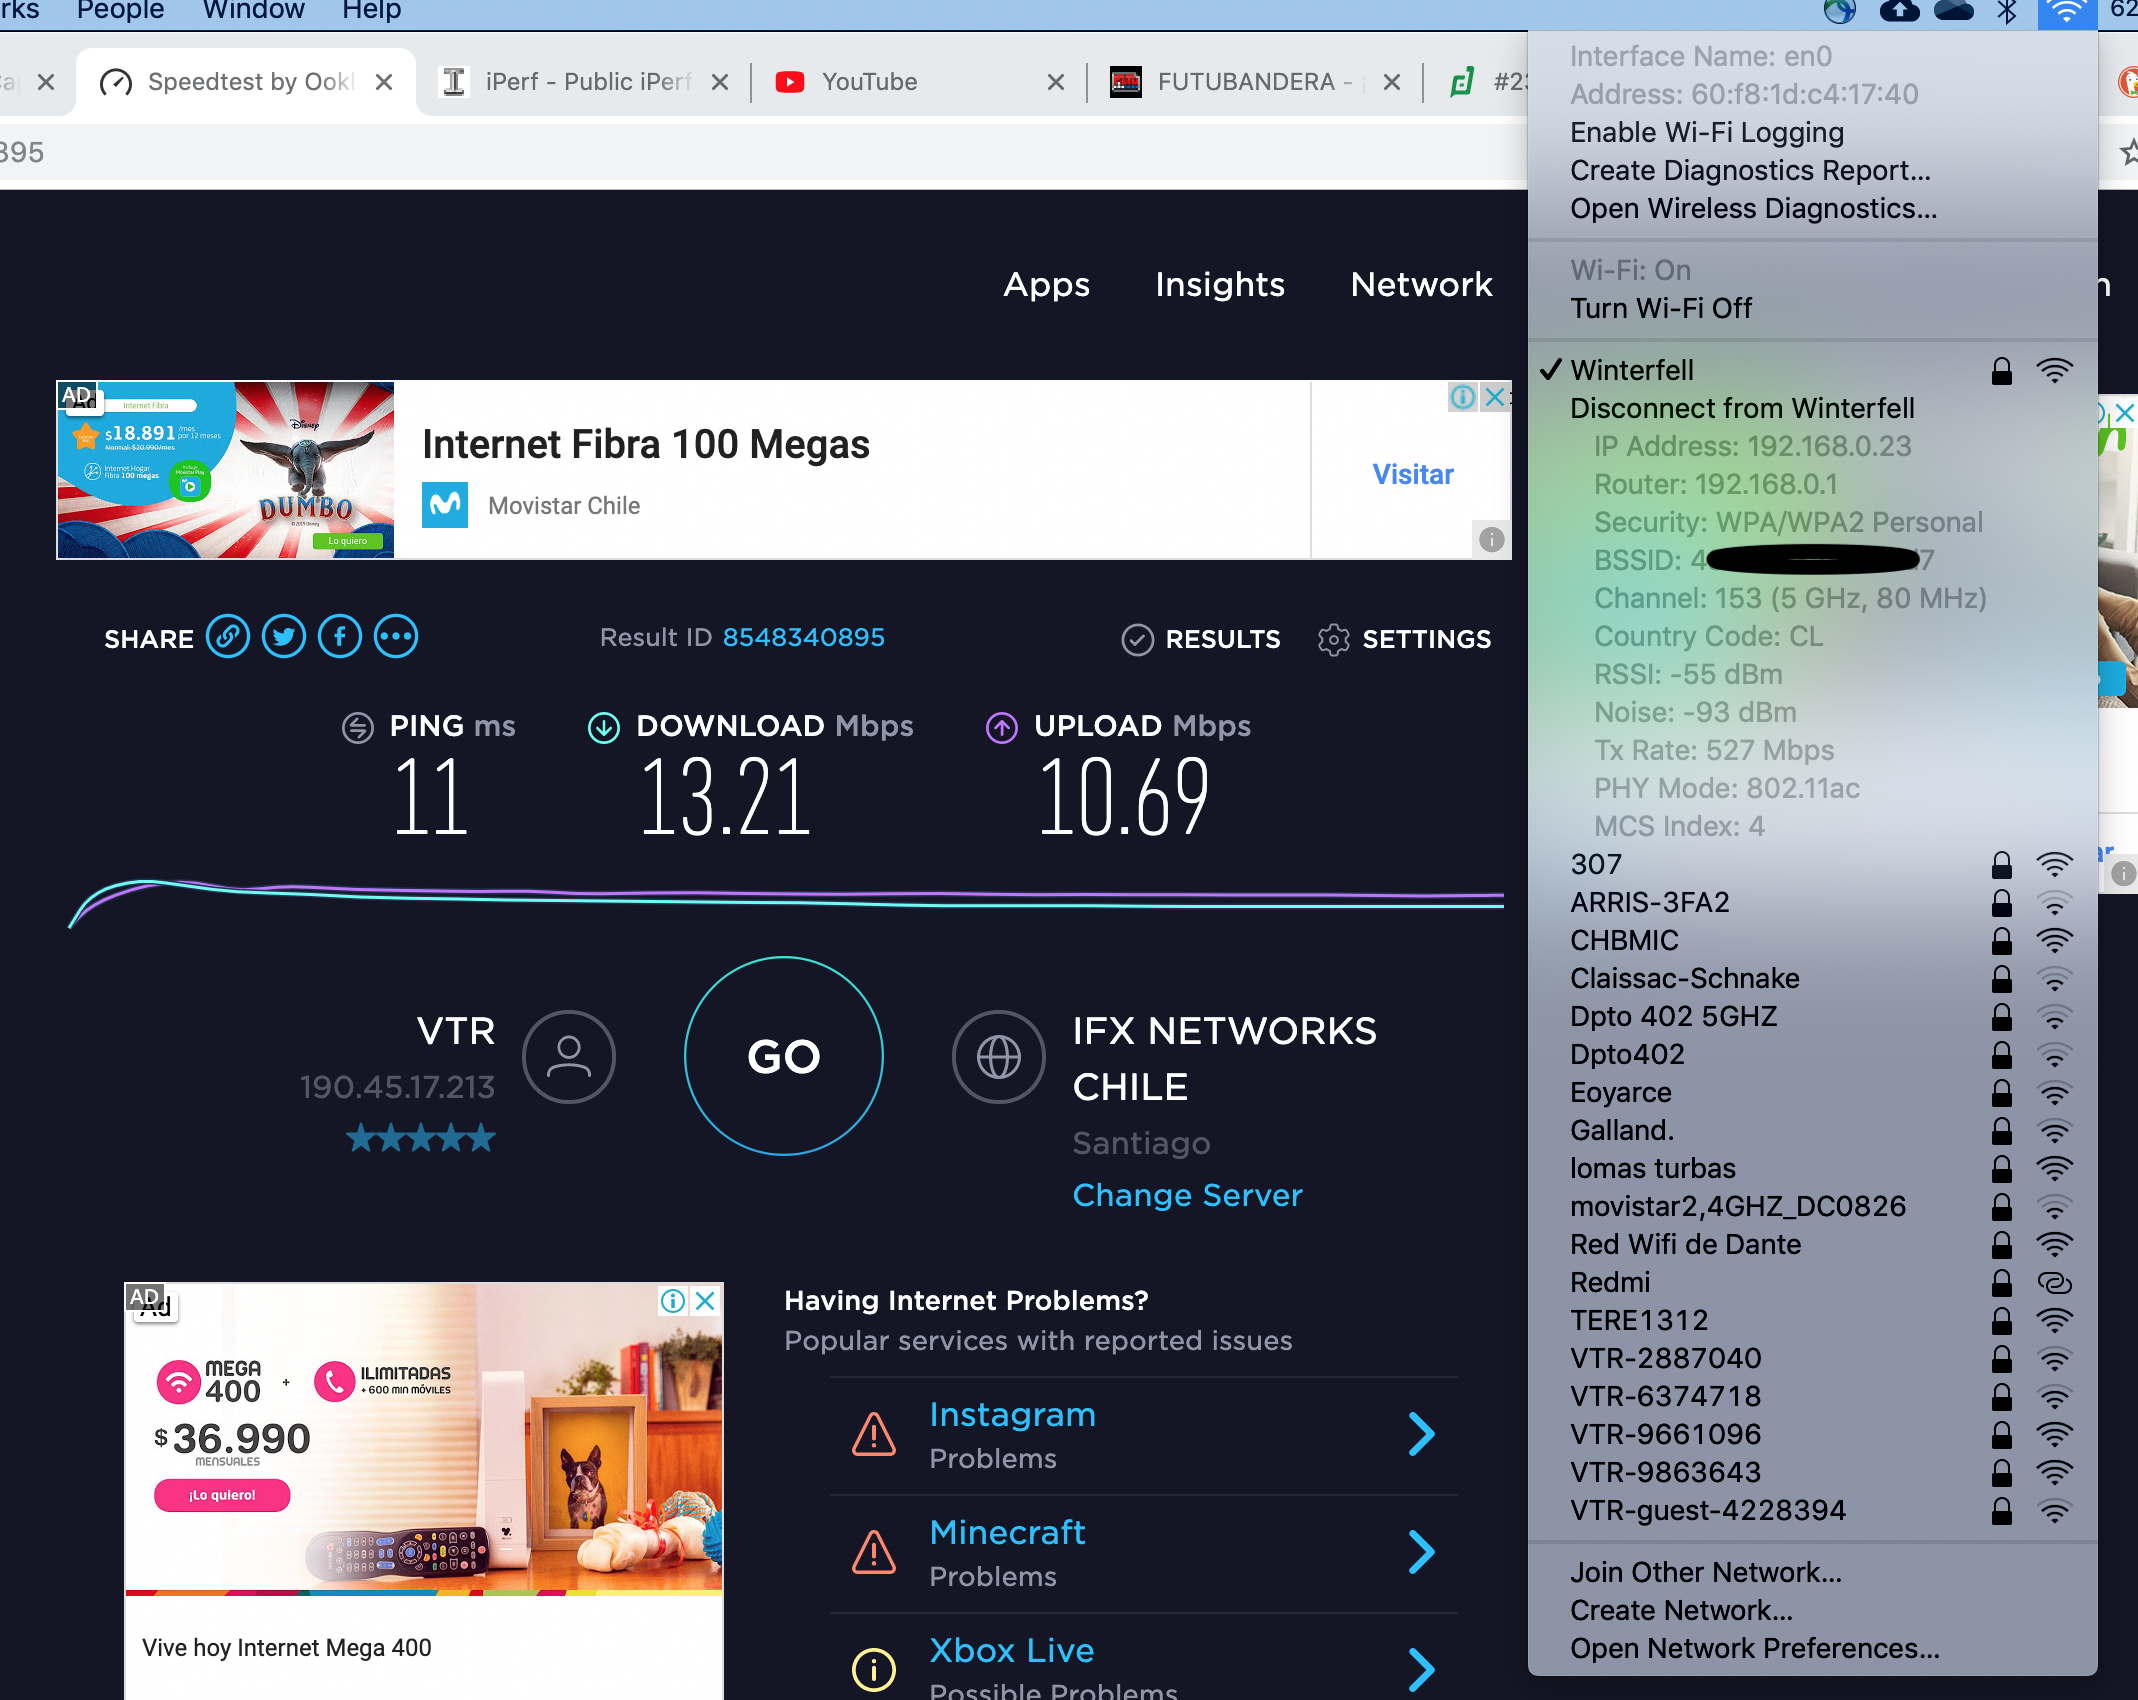Disconnect from Winterfell
This screenshot has height=1700, width=2138.
pyautogui.click(x=1812, y=408)
